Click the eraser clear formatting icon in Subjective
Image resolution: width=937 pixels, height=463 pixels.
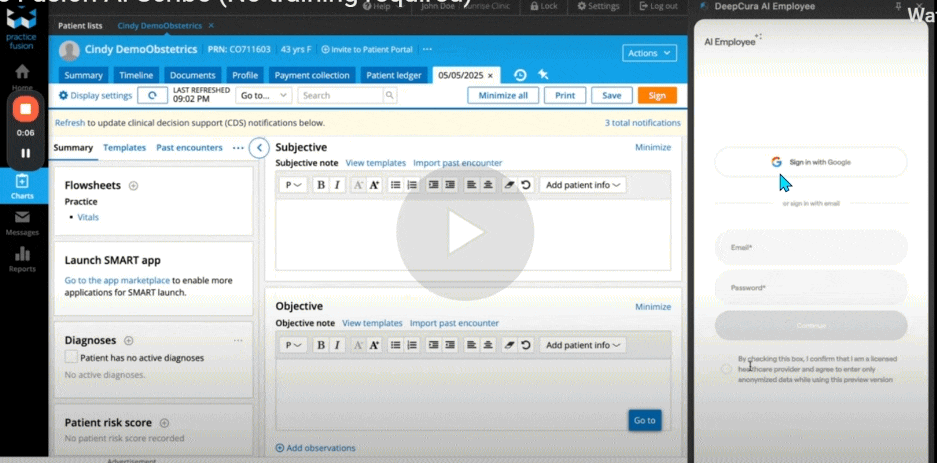(x=509, y=185)
